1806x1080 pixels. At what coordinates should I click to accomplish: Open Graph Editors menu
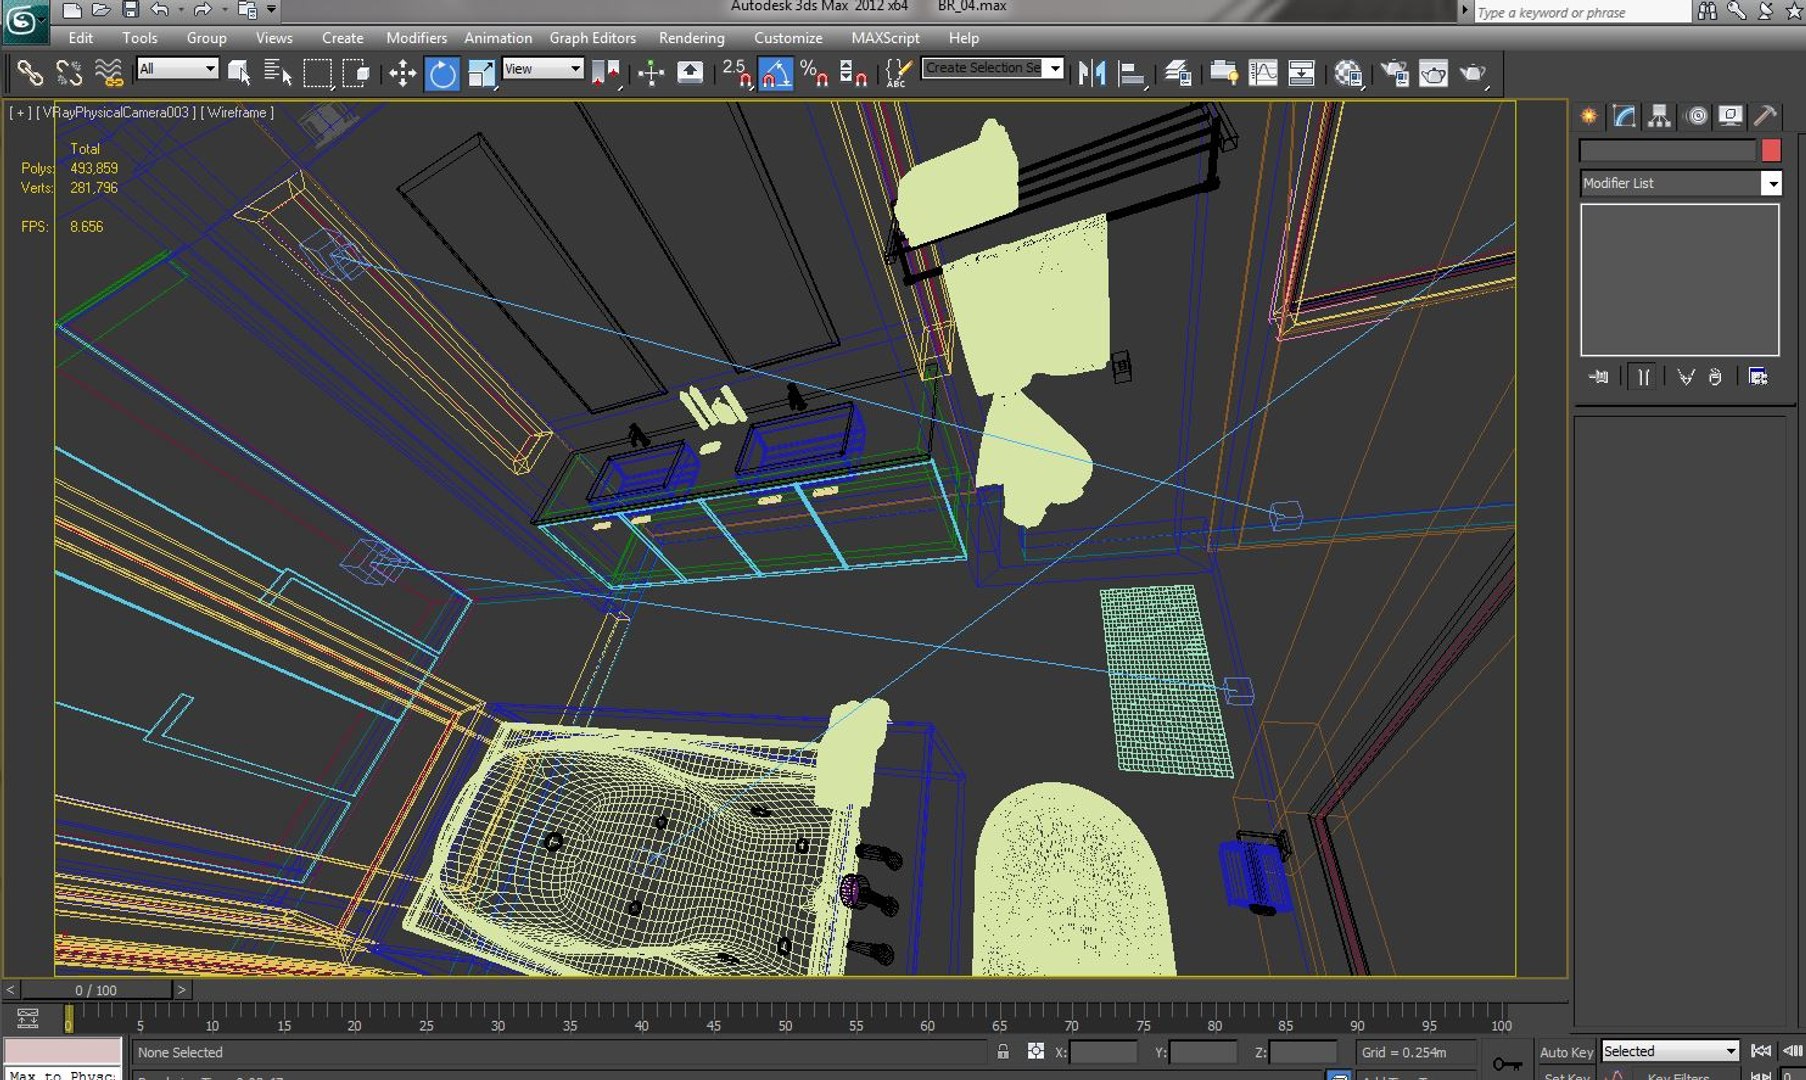(592, 38)
